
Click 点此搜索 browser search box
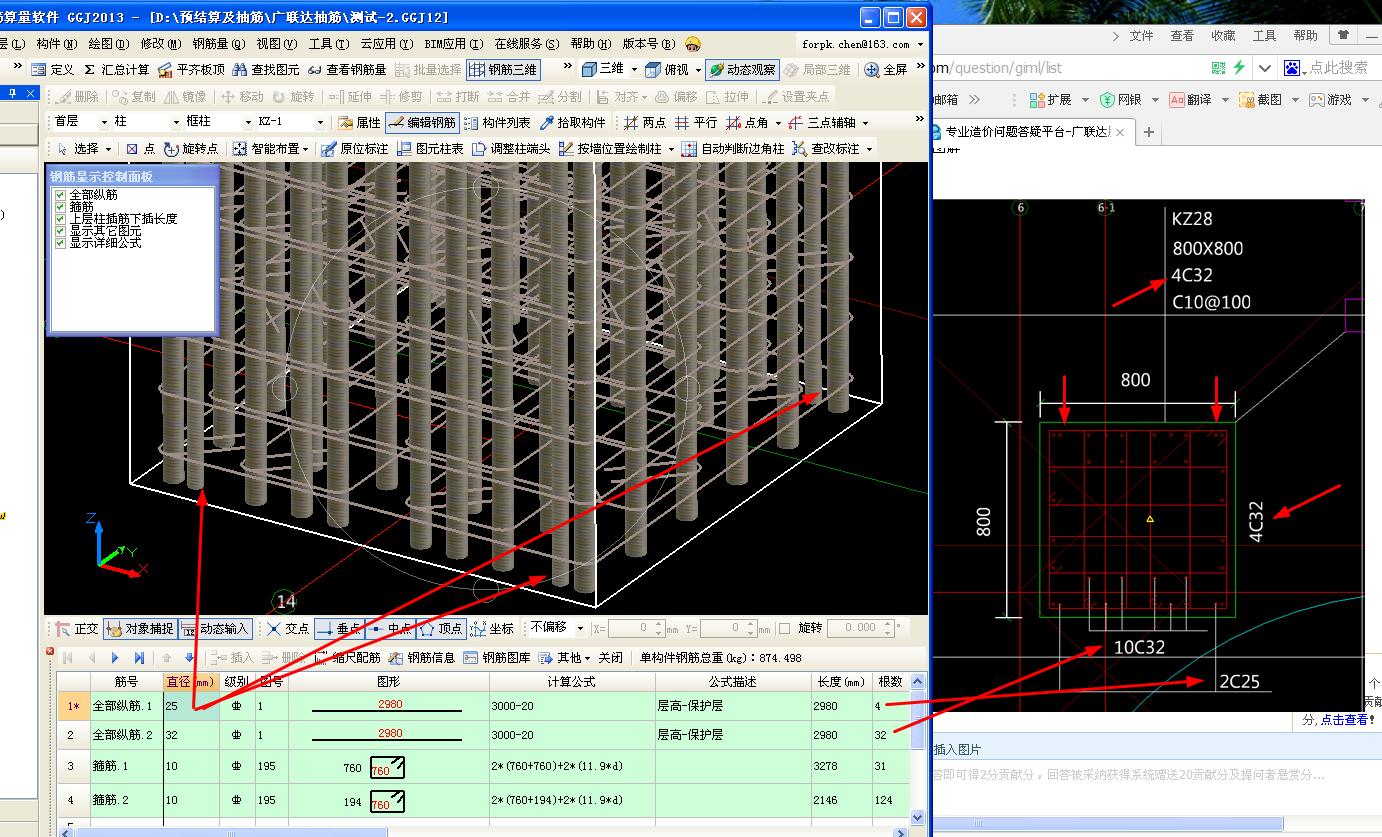point(1338,68)
